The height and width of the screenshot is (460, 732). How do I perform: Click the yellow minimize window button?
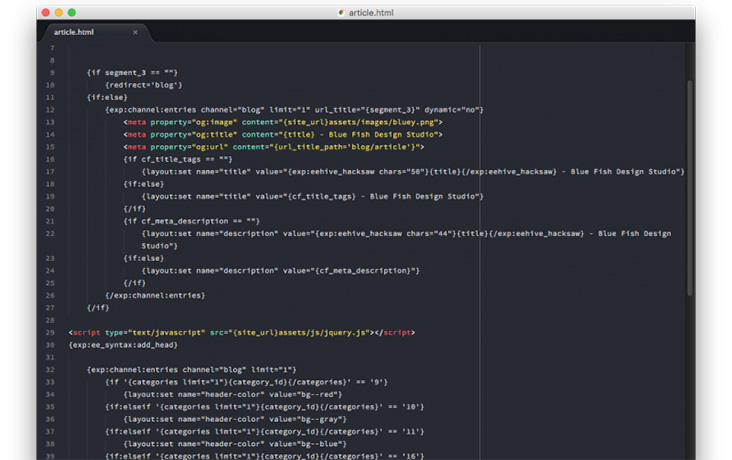(59, 13)
